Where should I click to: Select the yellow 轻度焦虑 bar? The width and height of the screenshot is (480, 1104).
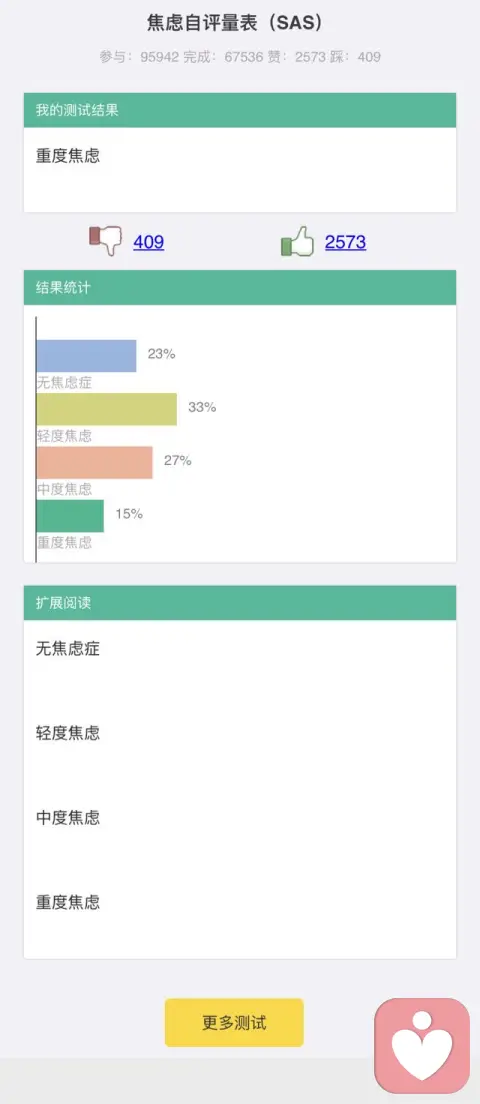coord(107,409)
